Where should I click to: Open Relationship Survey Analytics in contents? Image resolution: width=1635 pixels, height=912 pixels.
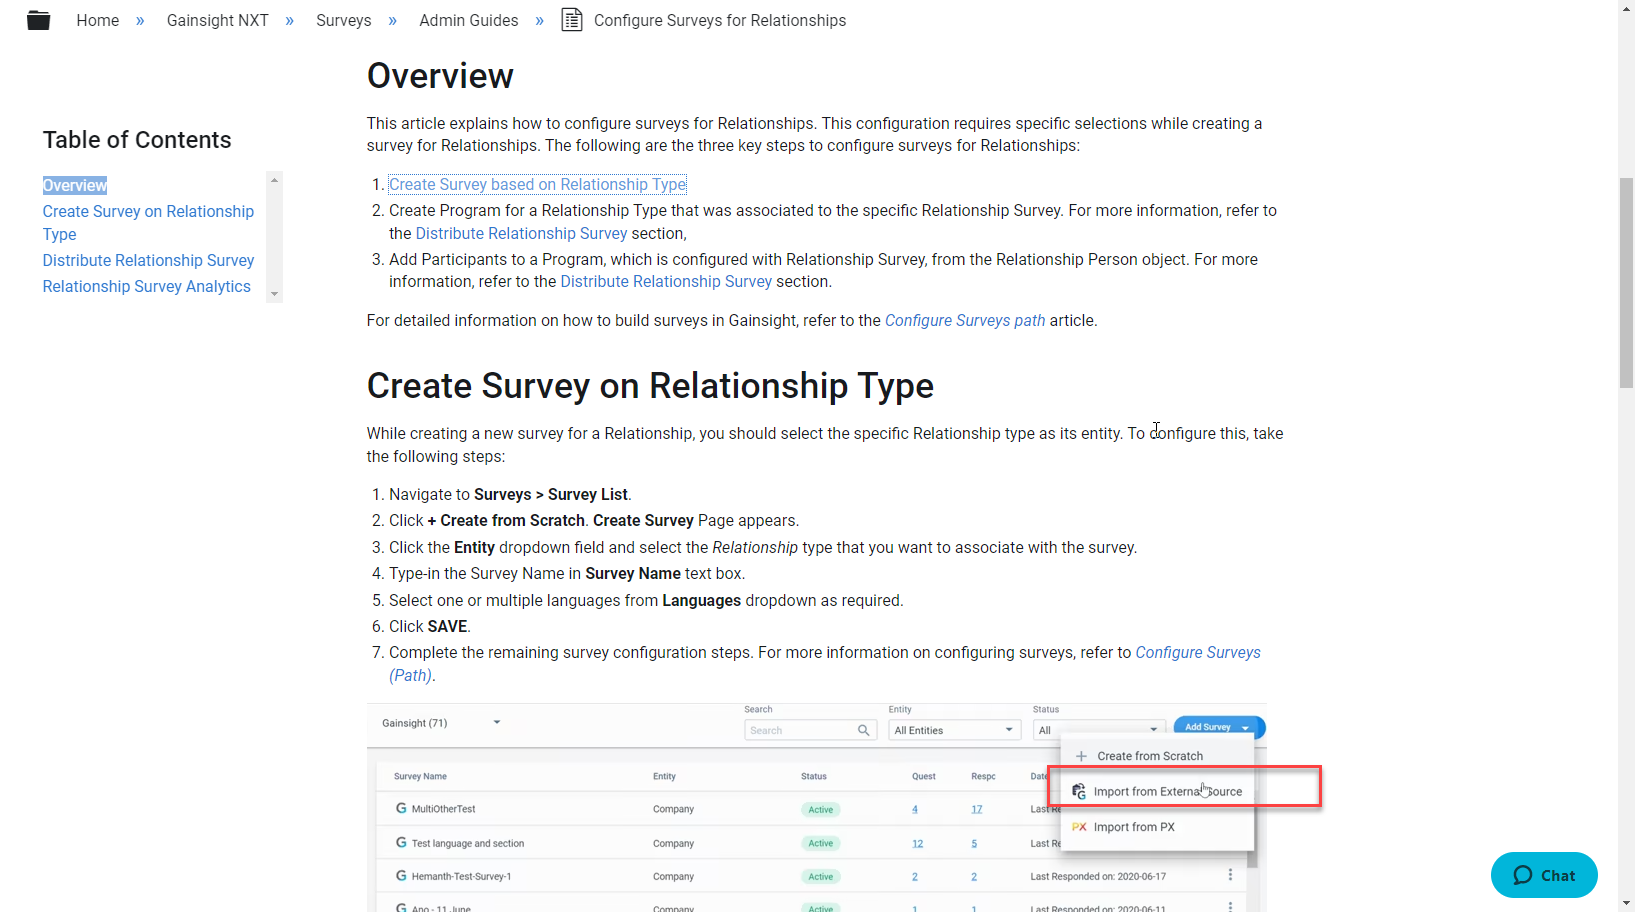click(146, 286)
